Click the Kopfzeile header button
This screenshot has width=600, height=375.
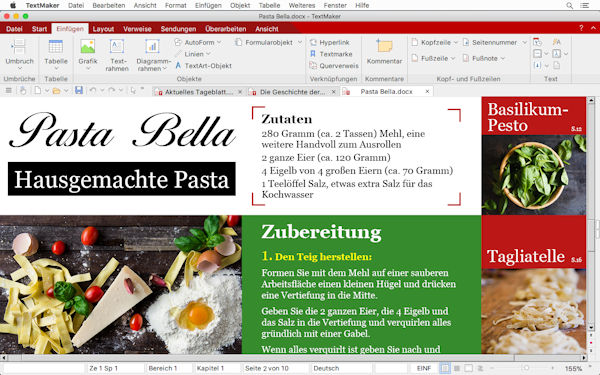(431, 42)
